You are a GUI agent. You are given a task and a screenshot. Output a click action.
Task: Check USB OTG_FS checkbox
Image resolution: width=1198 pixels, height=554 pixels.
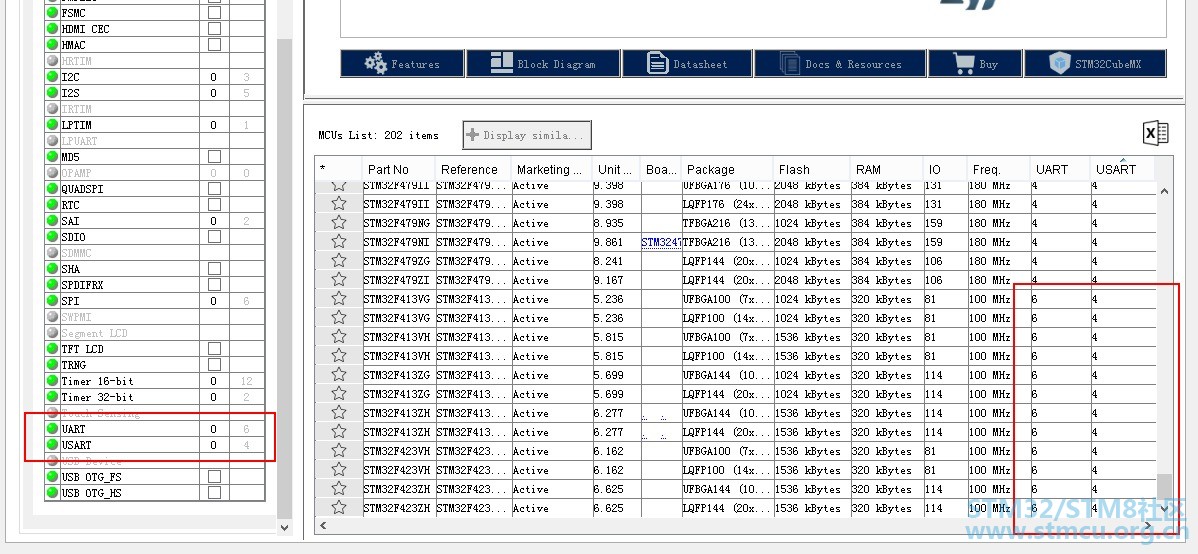point(215,477)
